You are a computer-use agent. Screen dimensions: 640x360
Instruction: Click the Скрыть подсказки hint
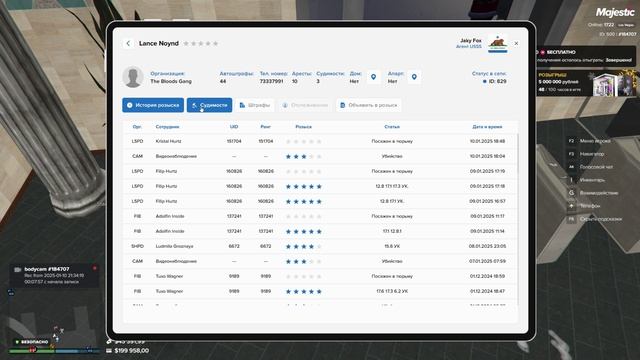point(595,219)
